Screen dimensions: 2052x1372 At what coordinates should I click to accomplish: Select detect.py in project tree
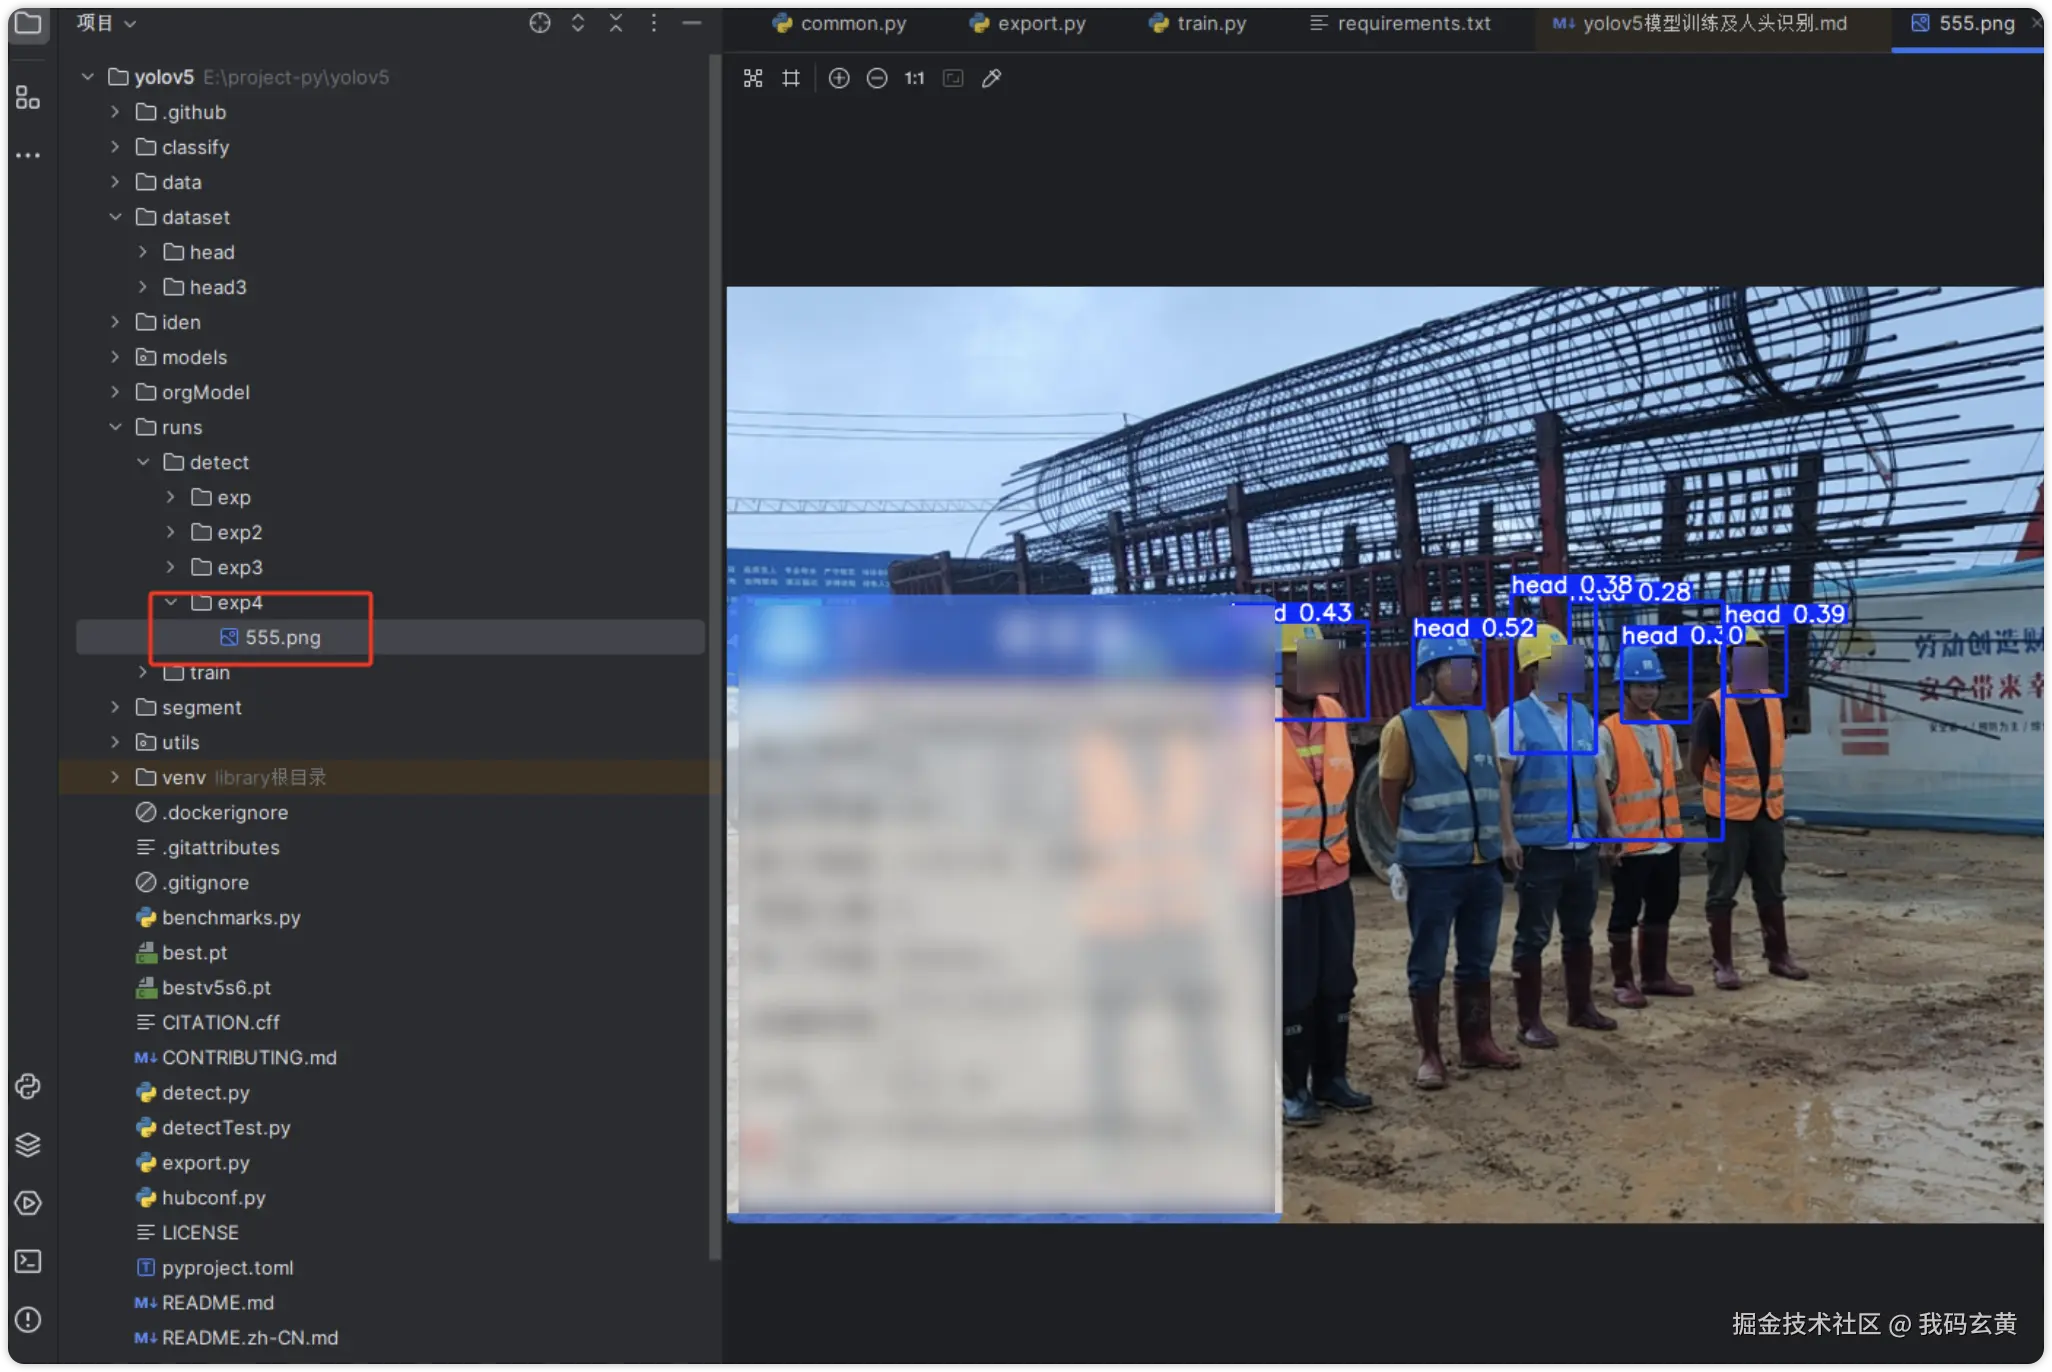click(205, 1092)
